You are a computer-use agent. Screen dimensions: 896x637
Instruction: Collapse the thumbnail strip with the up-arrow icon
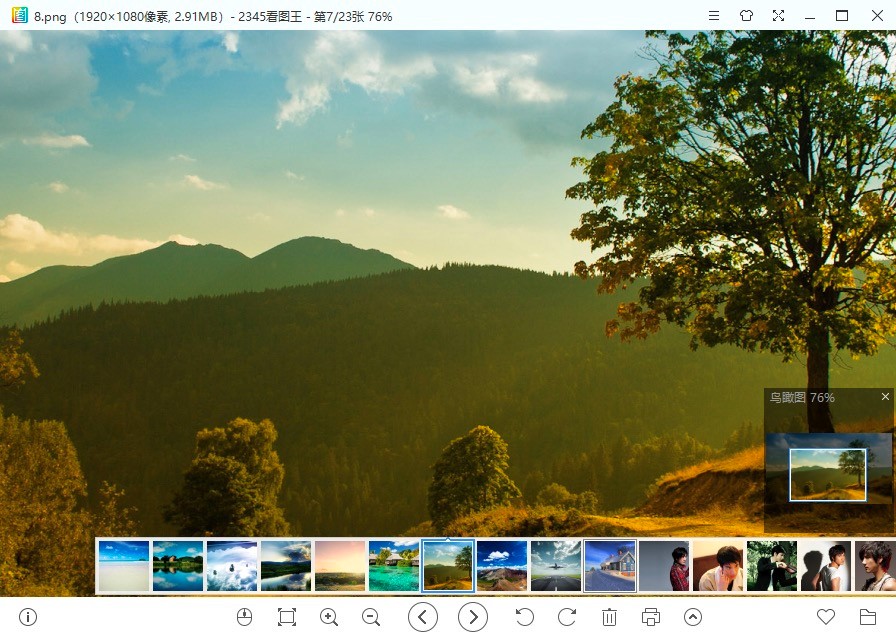[x=693, y=617]
